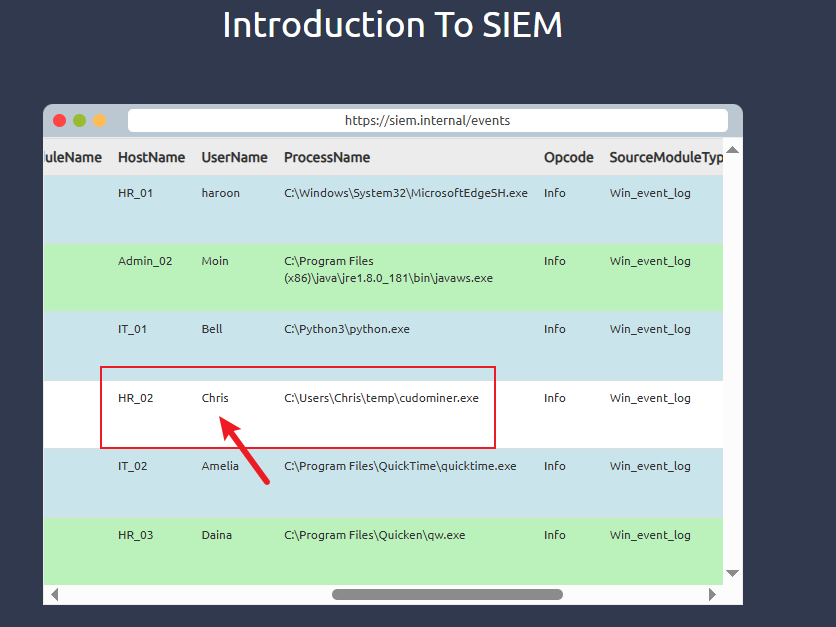Click the quicktime.exe process path
The width and height of the screenshot is (836, 627).
point(400,466)
